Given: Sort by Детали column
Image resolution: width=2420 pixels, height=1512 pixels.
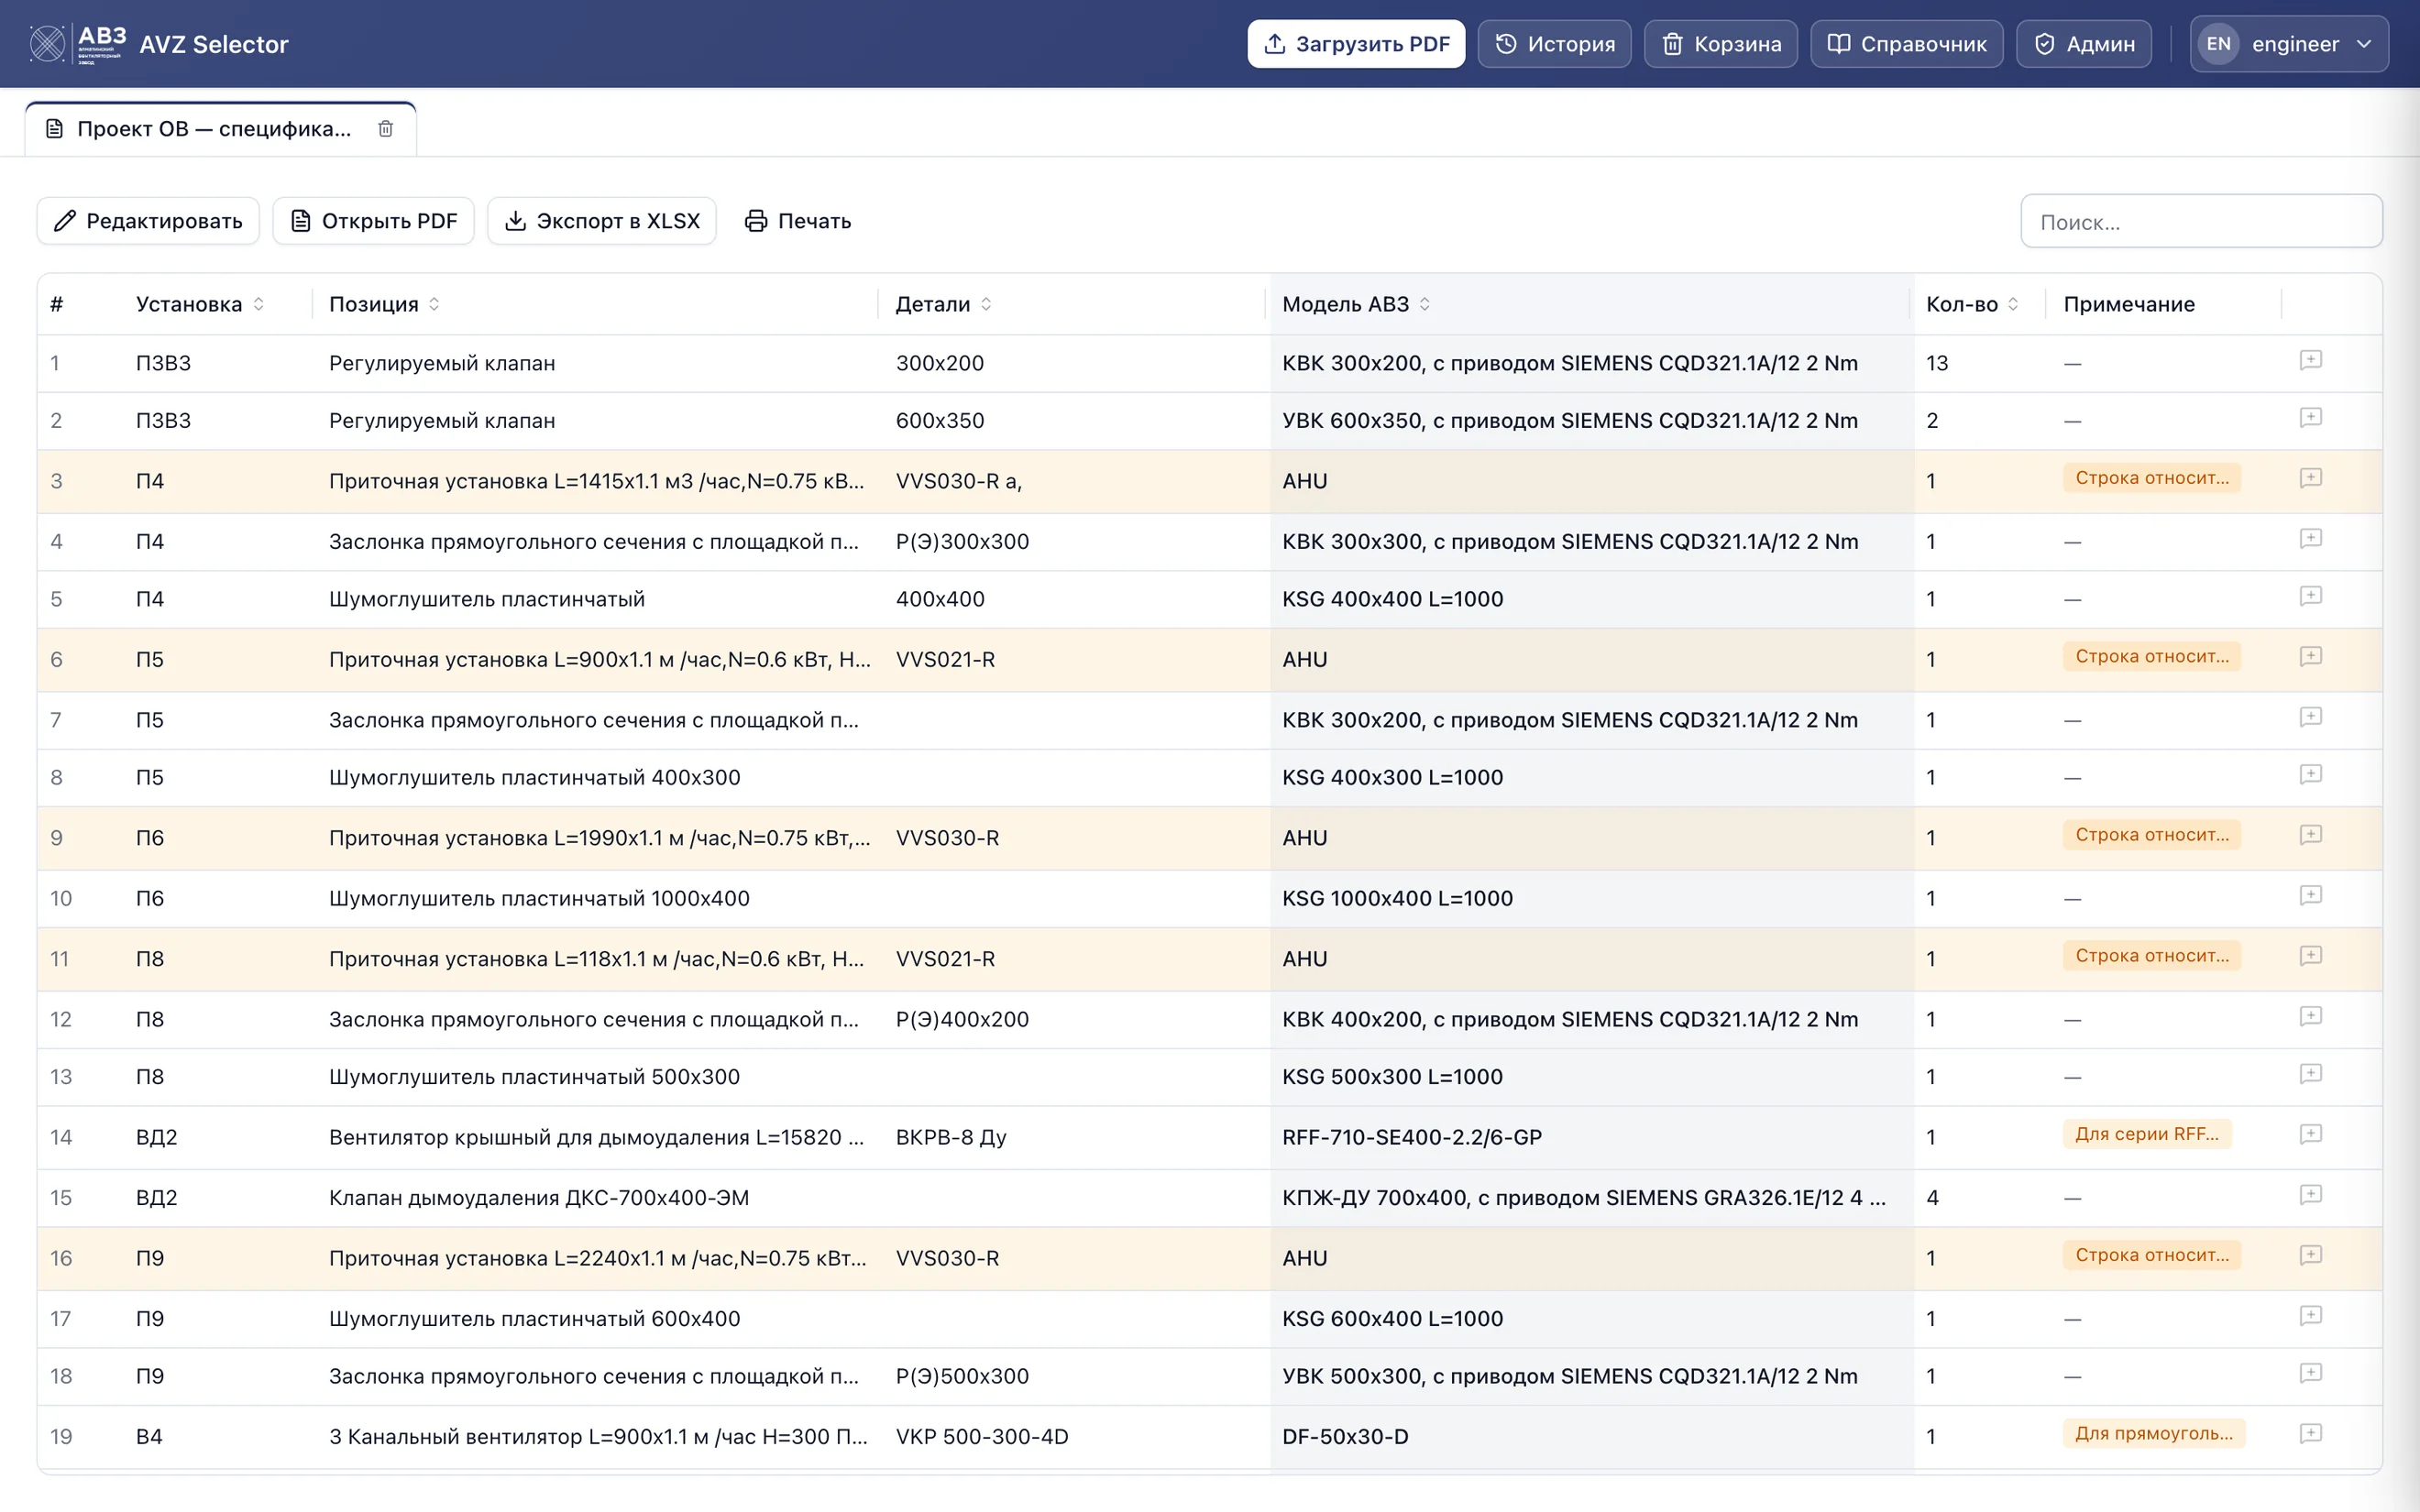Looking at the screenshot, I should coord(986,304).
